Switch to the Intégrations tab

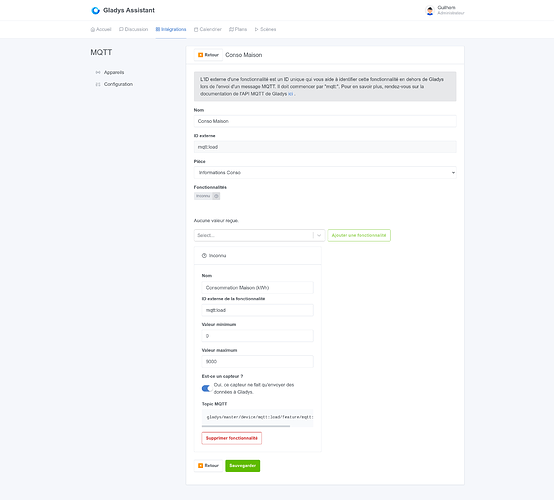pyautogui.click(x=171, y=29)
